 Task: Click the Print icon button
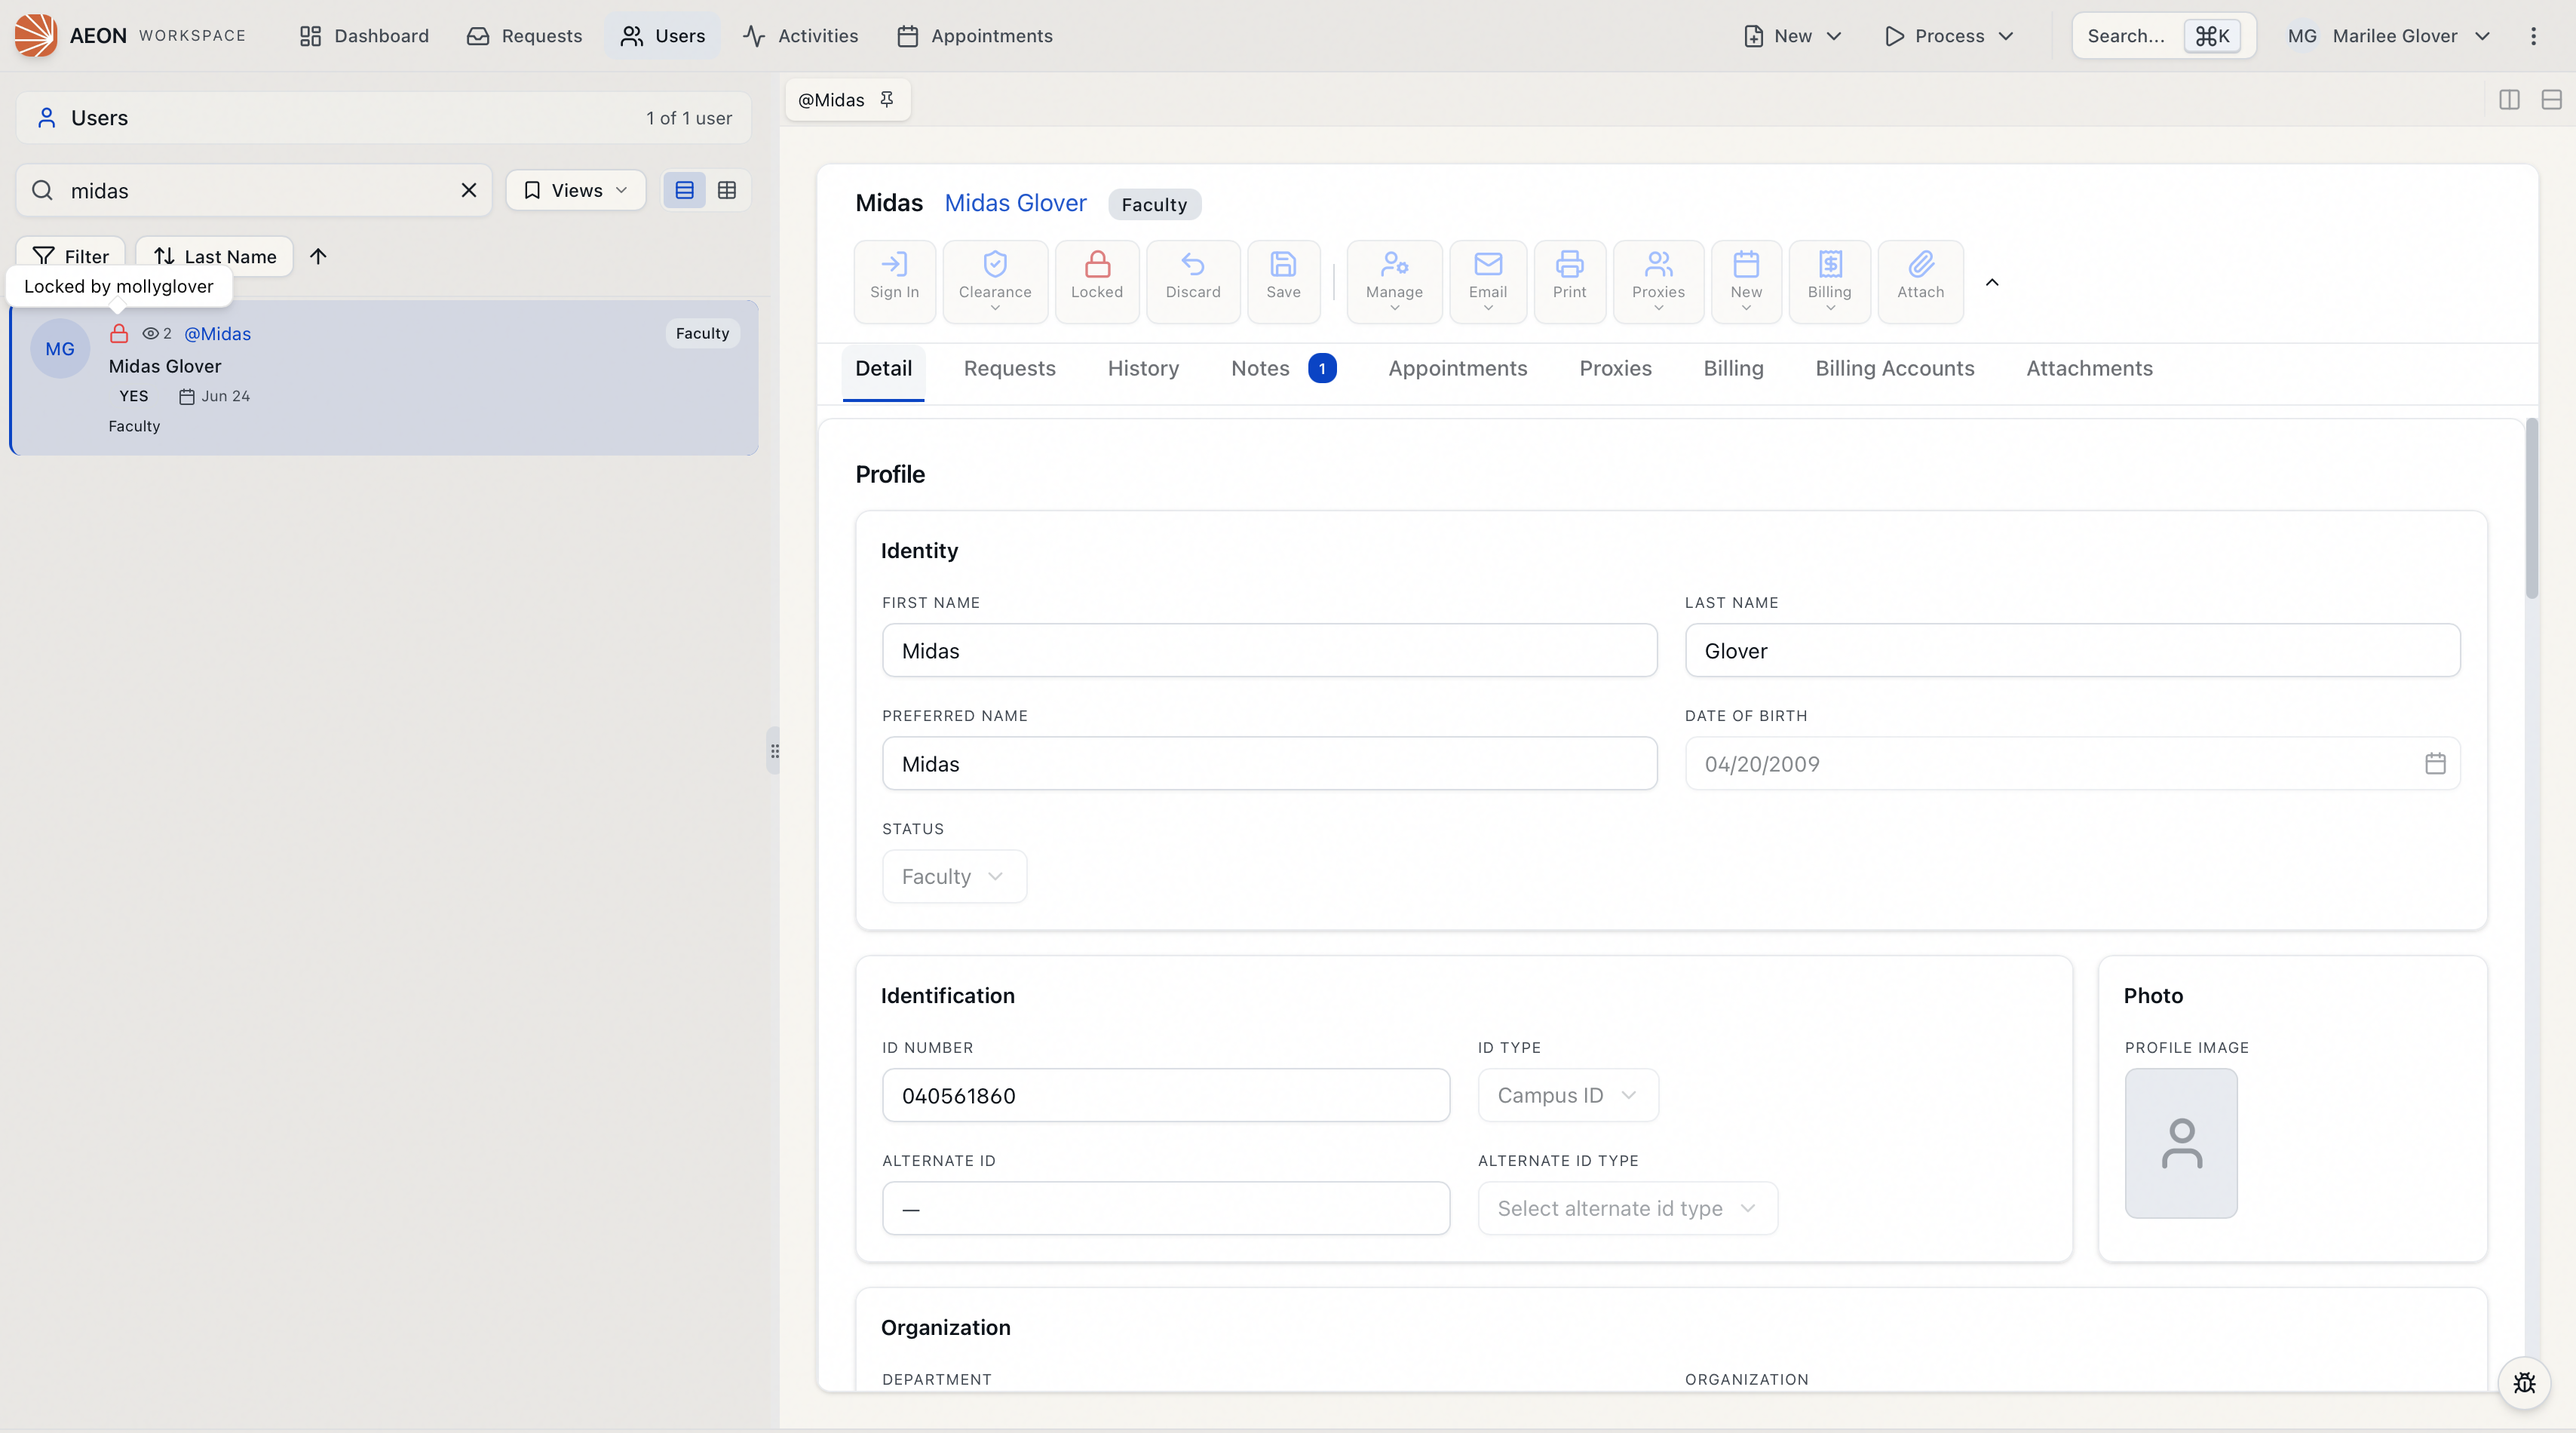pyautogui.click(x=1569, y=281)
